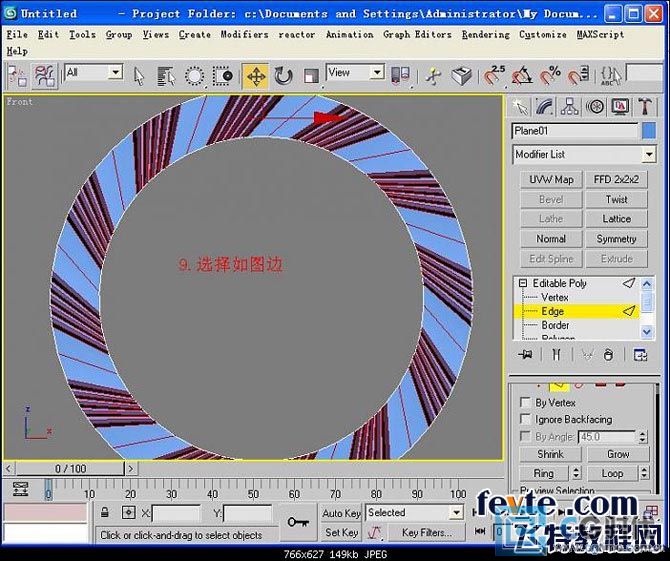Toggle Window/Crossing selection mode
This screenshot has width=670, height=561.
click(x=223, y=77)
